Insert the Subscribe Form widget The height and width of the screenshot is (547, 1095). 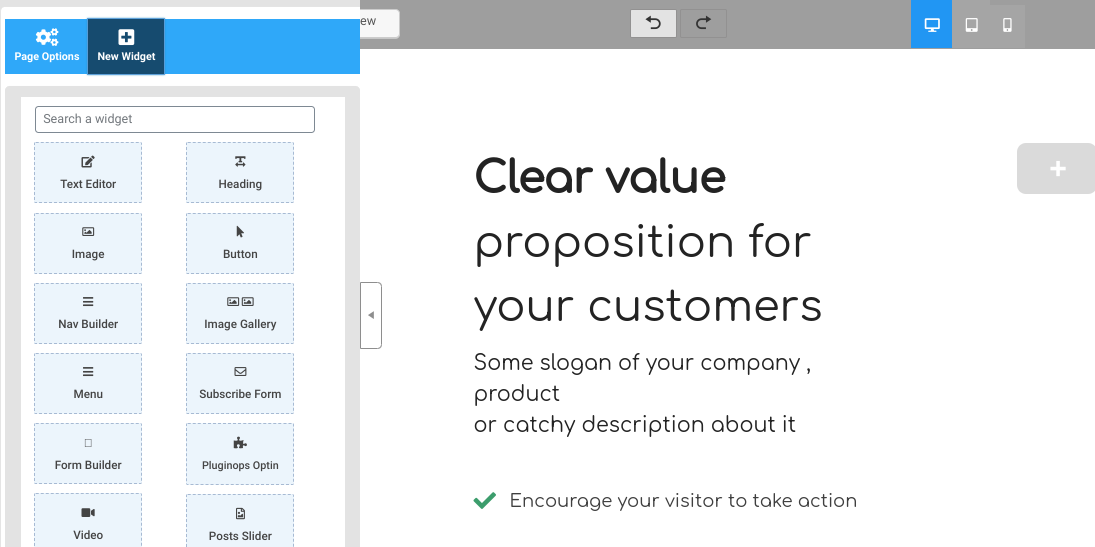(240, 383)
